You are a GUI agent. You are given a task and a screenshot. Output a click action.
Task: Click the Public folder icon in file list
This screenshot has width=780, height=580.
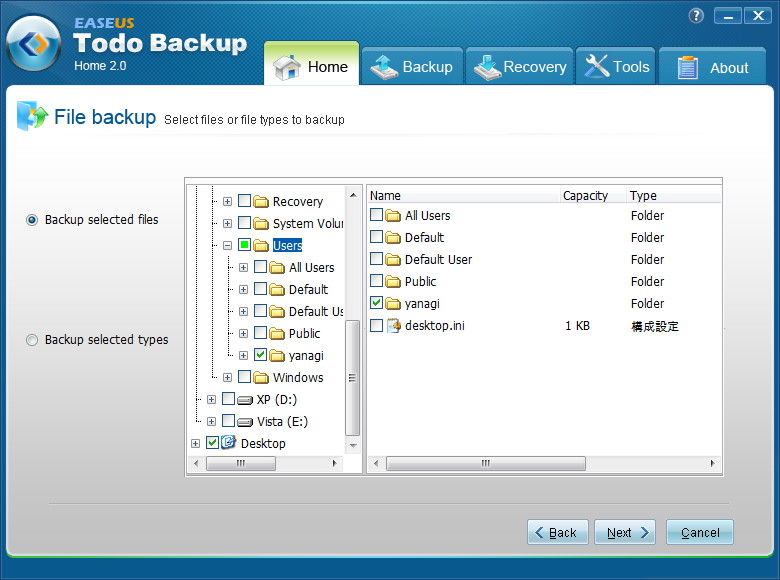tap(393, 282)
